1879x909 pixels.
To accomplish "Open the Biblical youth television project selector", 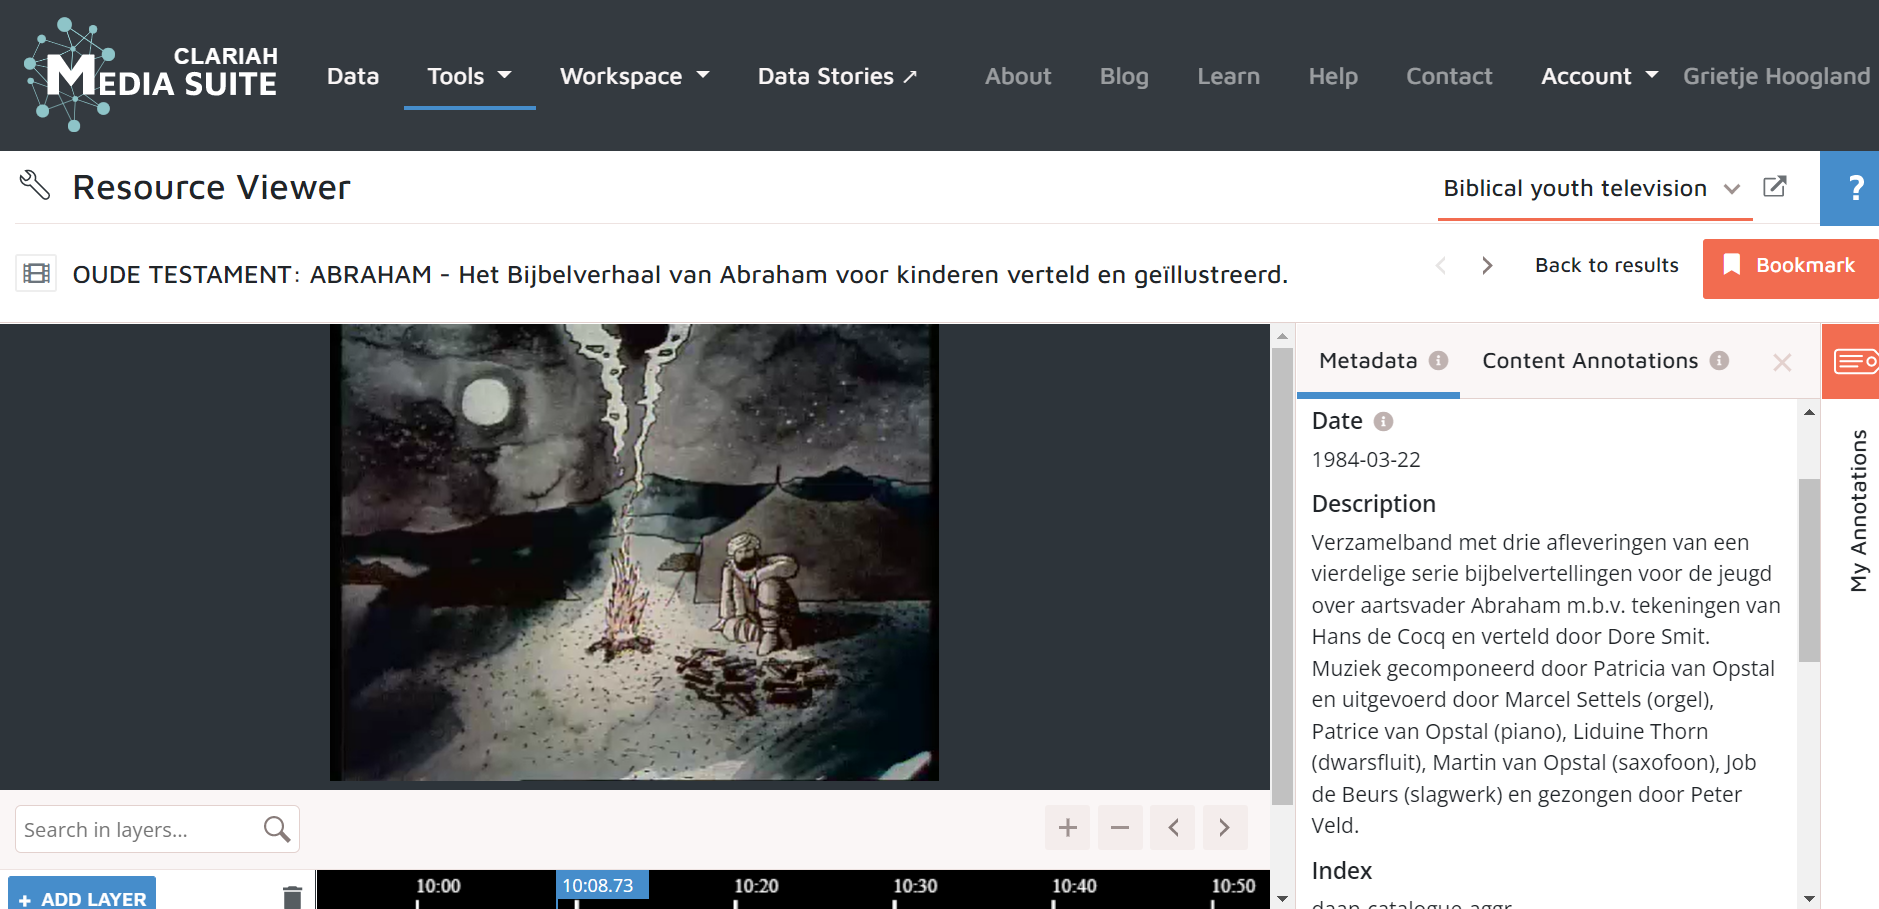I will [x=1591, y=188].
